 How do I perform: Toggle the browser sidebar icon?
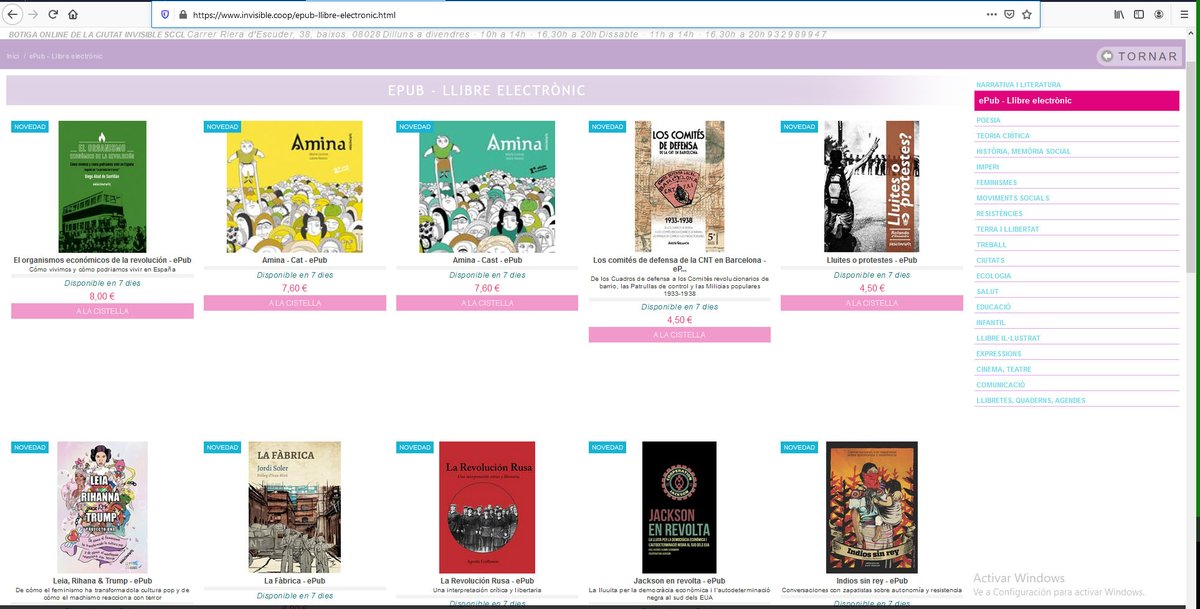click(x=1138, y=15)
